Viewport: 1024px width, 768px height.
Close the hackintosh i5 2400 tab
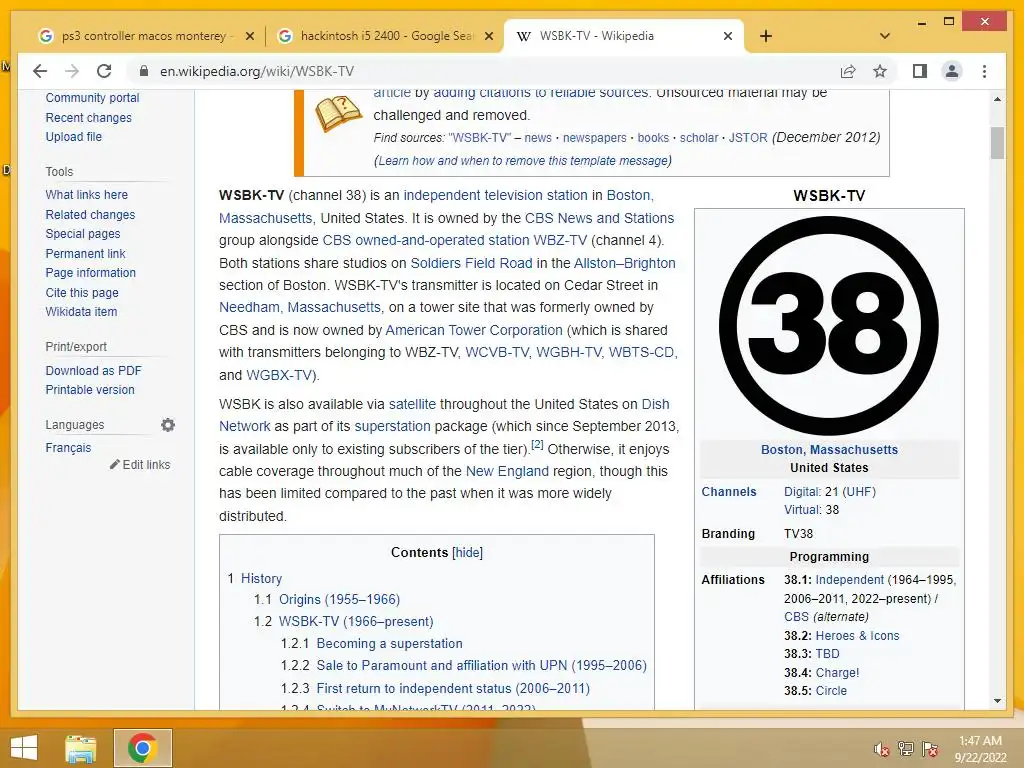488,36
